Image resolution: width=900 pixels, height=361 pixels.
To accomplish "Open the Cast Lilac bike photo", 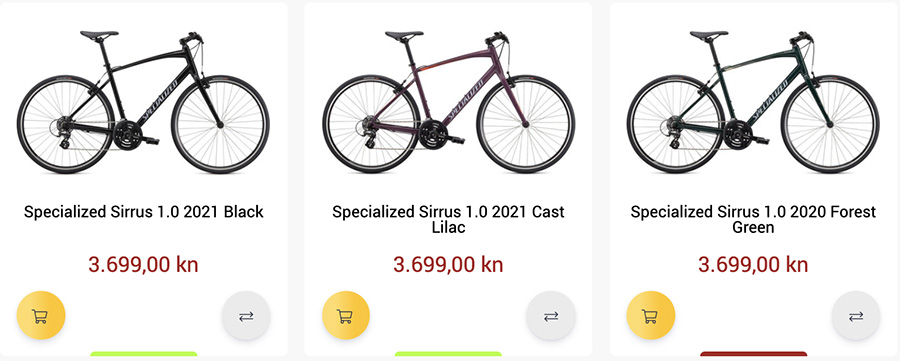I will [x=448, y=102].
